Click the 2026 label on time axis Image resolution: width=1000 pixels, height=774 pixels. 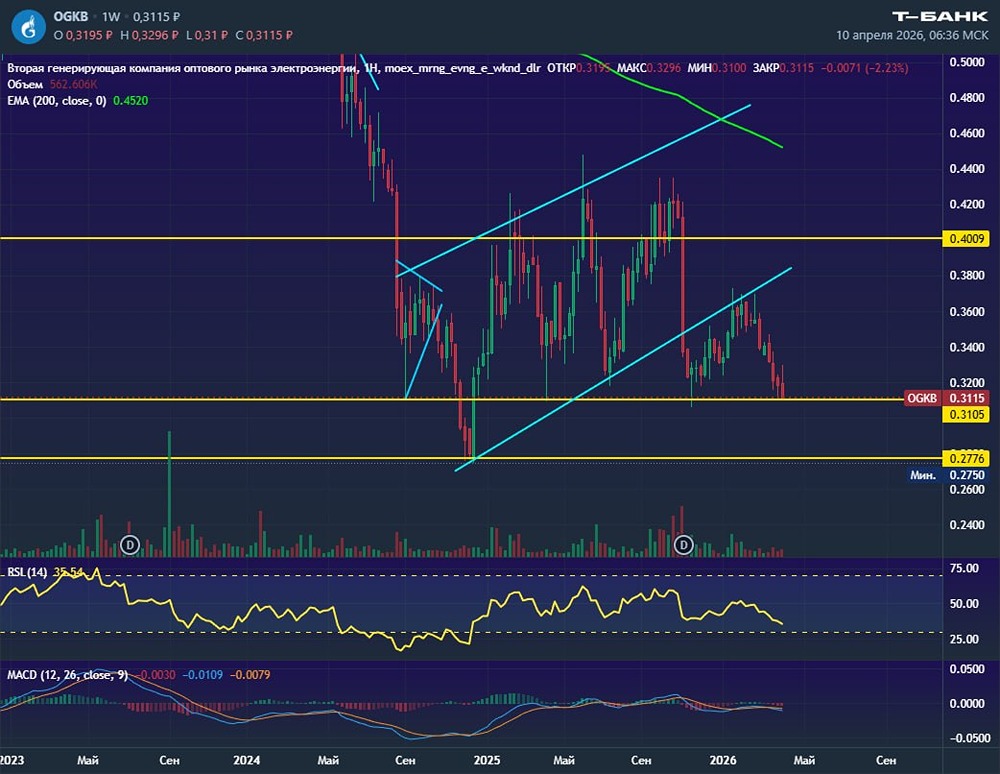[x=723, y=760]
